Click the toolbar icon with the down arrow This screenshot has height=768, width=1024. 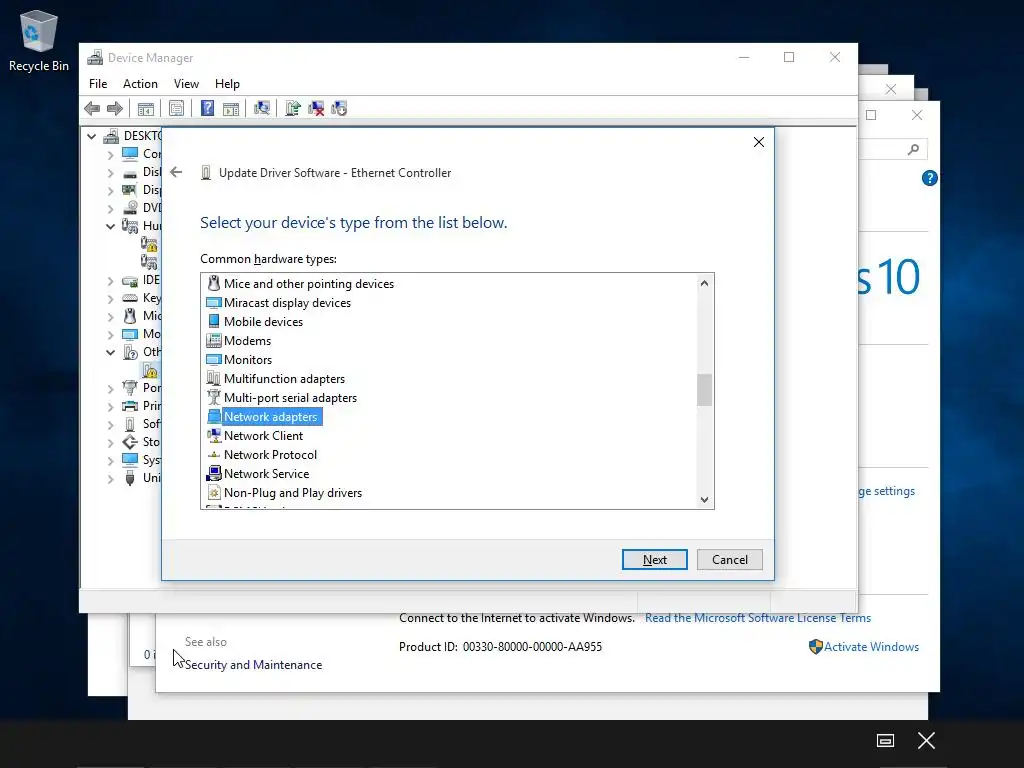pos(339,108)
